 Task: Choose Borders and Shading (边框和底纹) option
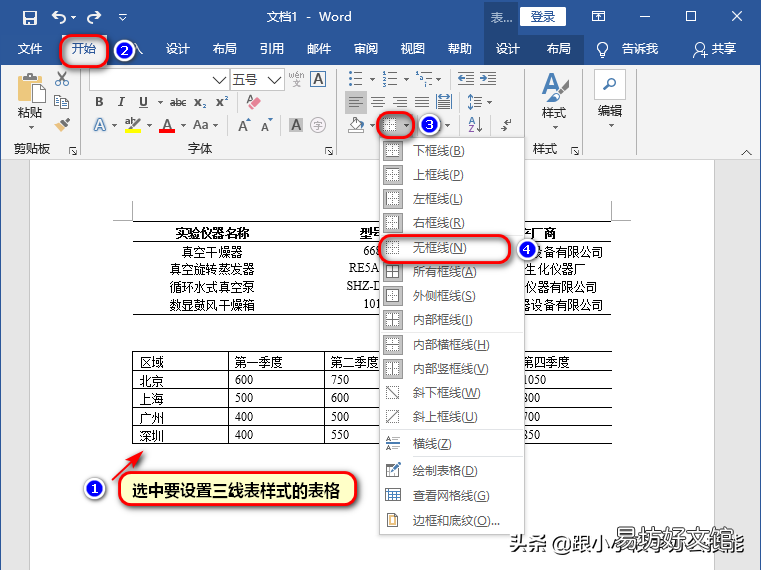(452, 521)
